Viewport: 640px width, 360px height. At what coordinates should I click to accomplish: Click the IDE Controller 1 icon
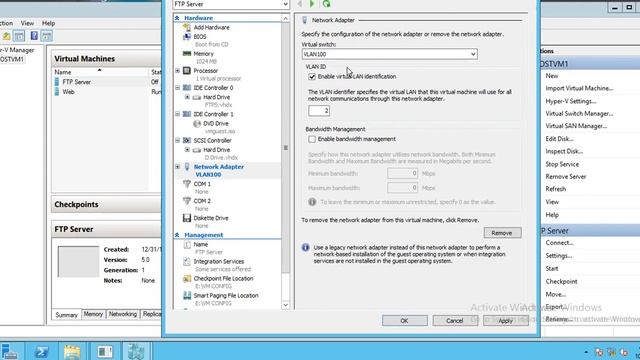click(x=187, y=114)
